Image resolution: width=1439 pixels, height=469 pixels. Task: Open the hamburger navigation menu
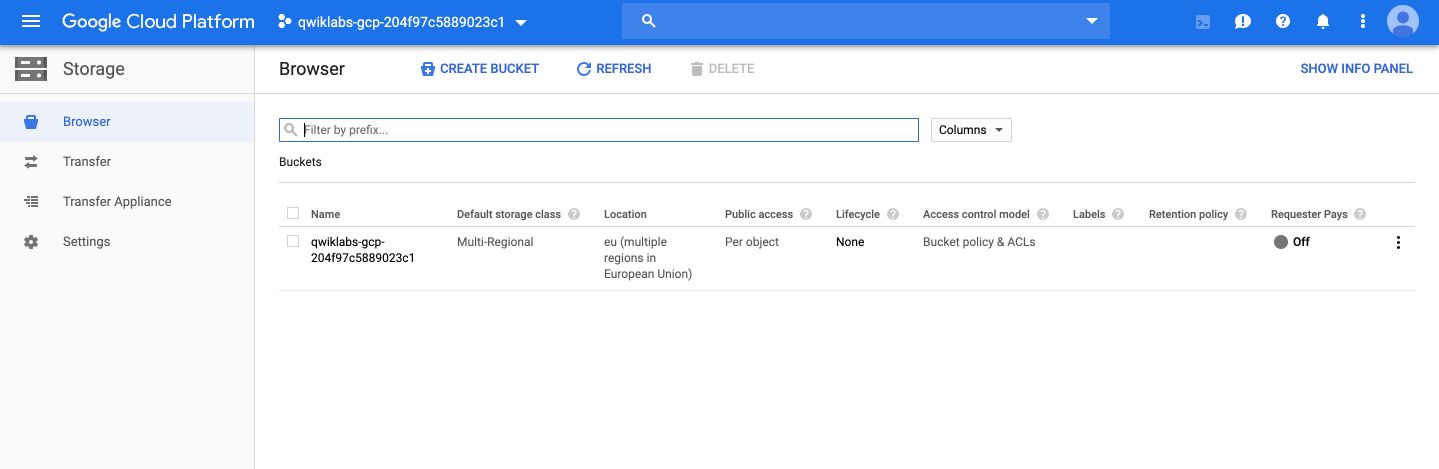pos(30,21)
